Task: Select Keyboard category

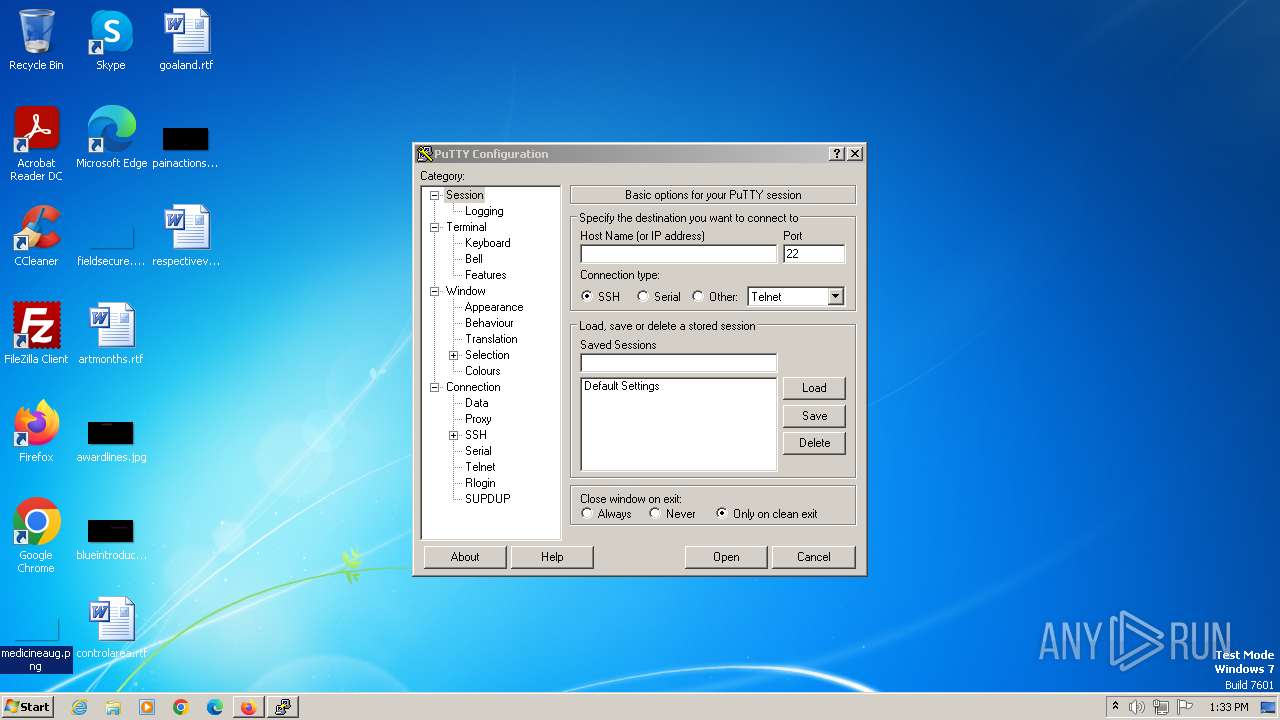Action: point(488,243)
